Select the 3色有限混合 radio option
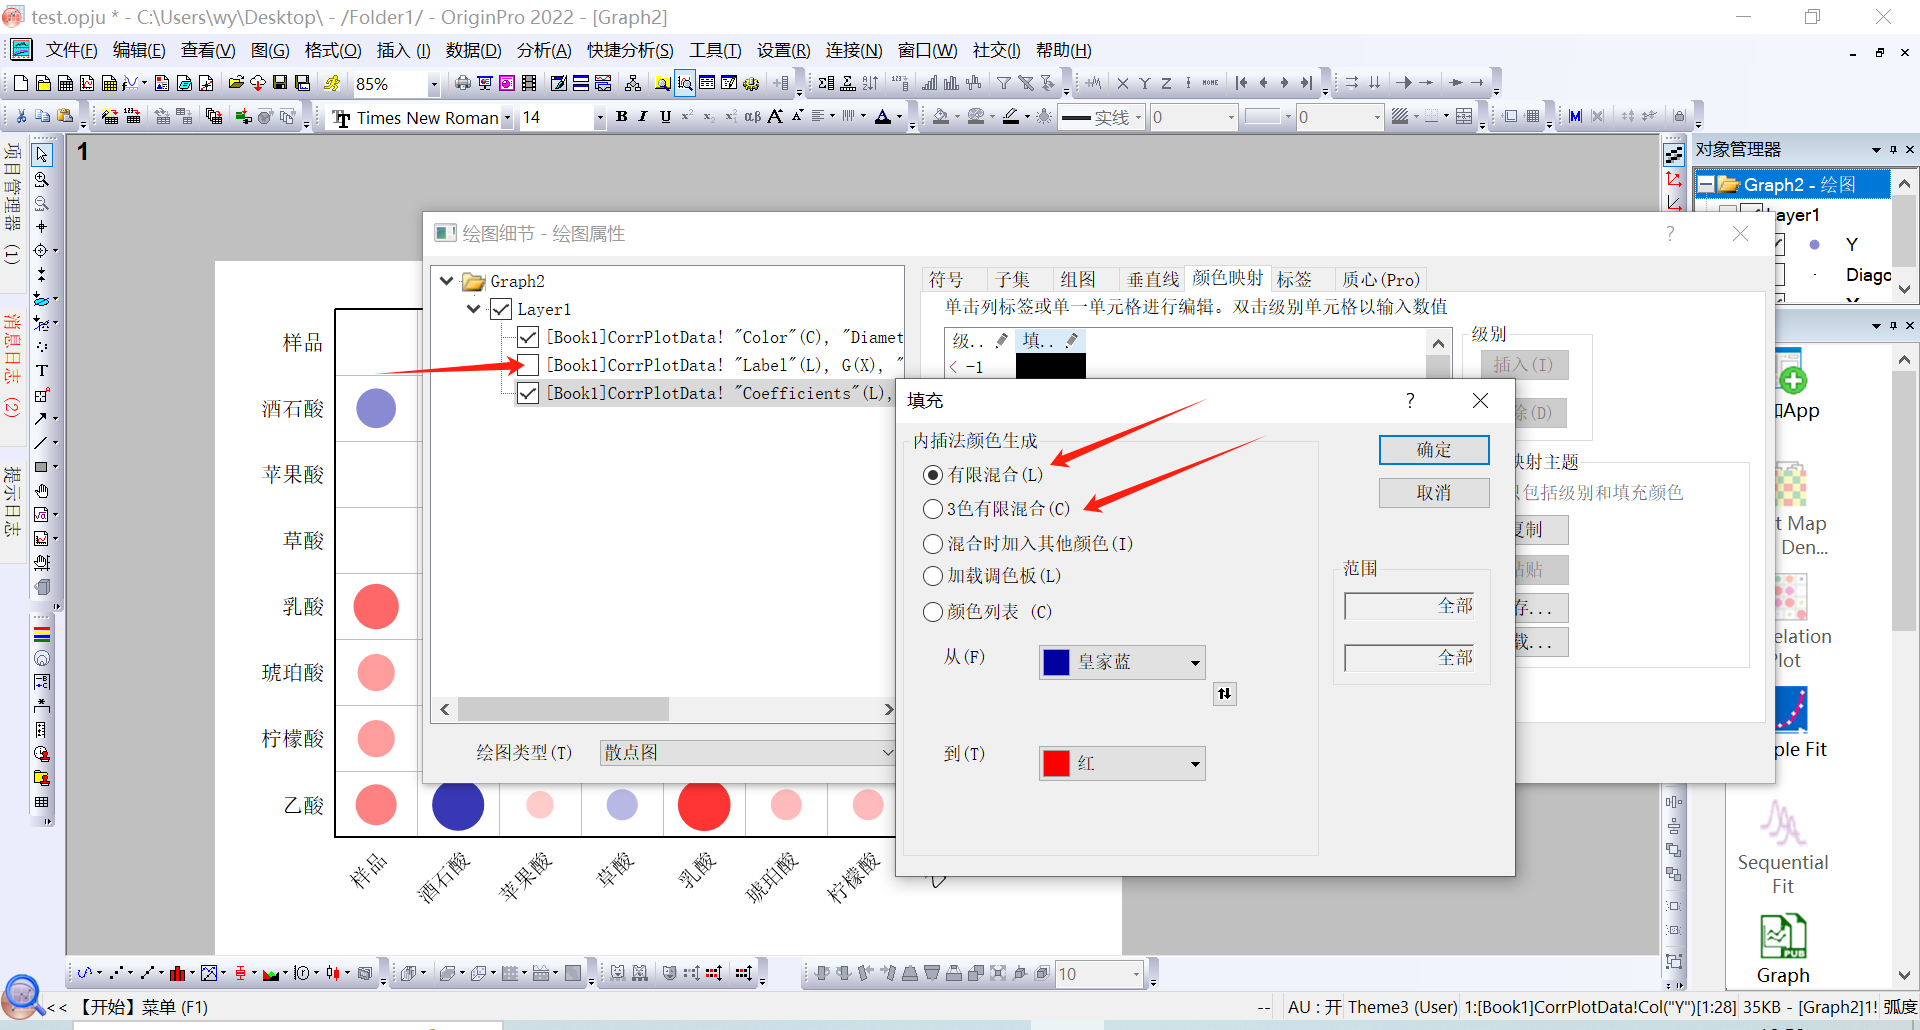Image resolution: width=1920 pixels, height=1030 pixels. click(x=932, y=509)
